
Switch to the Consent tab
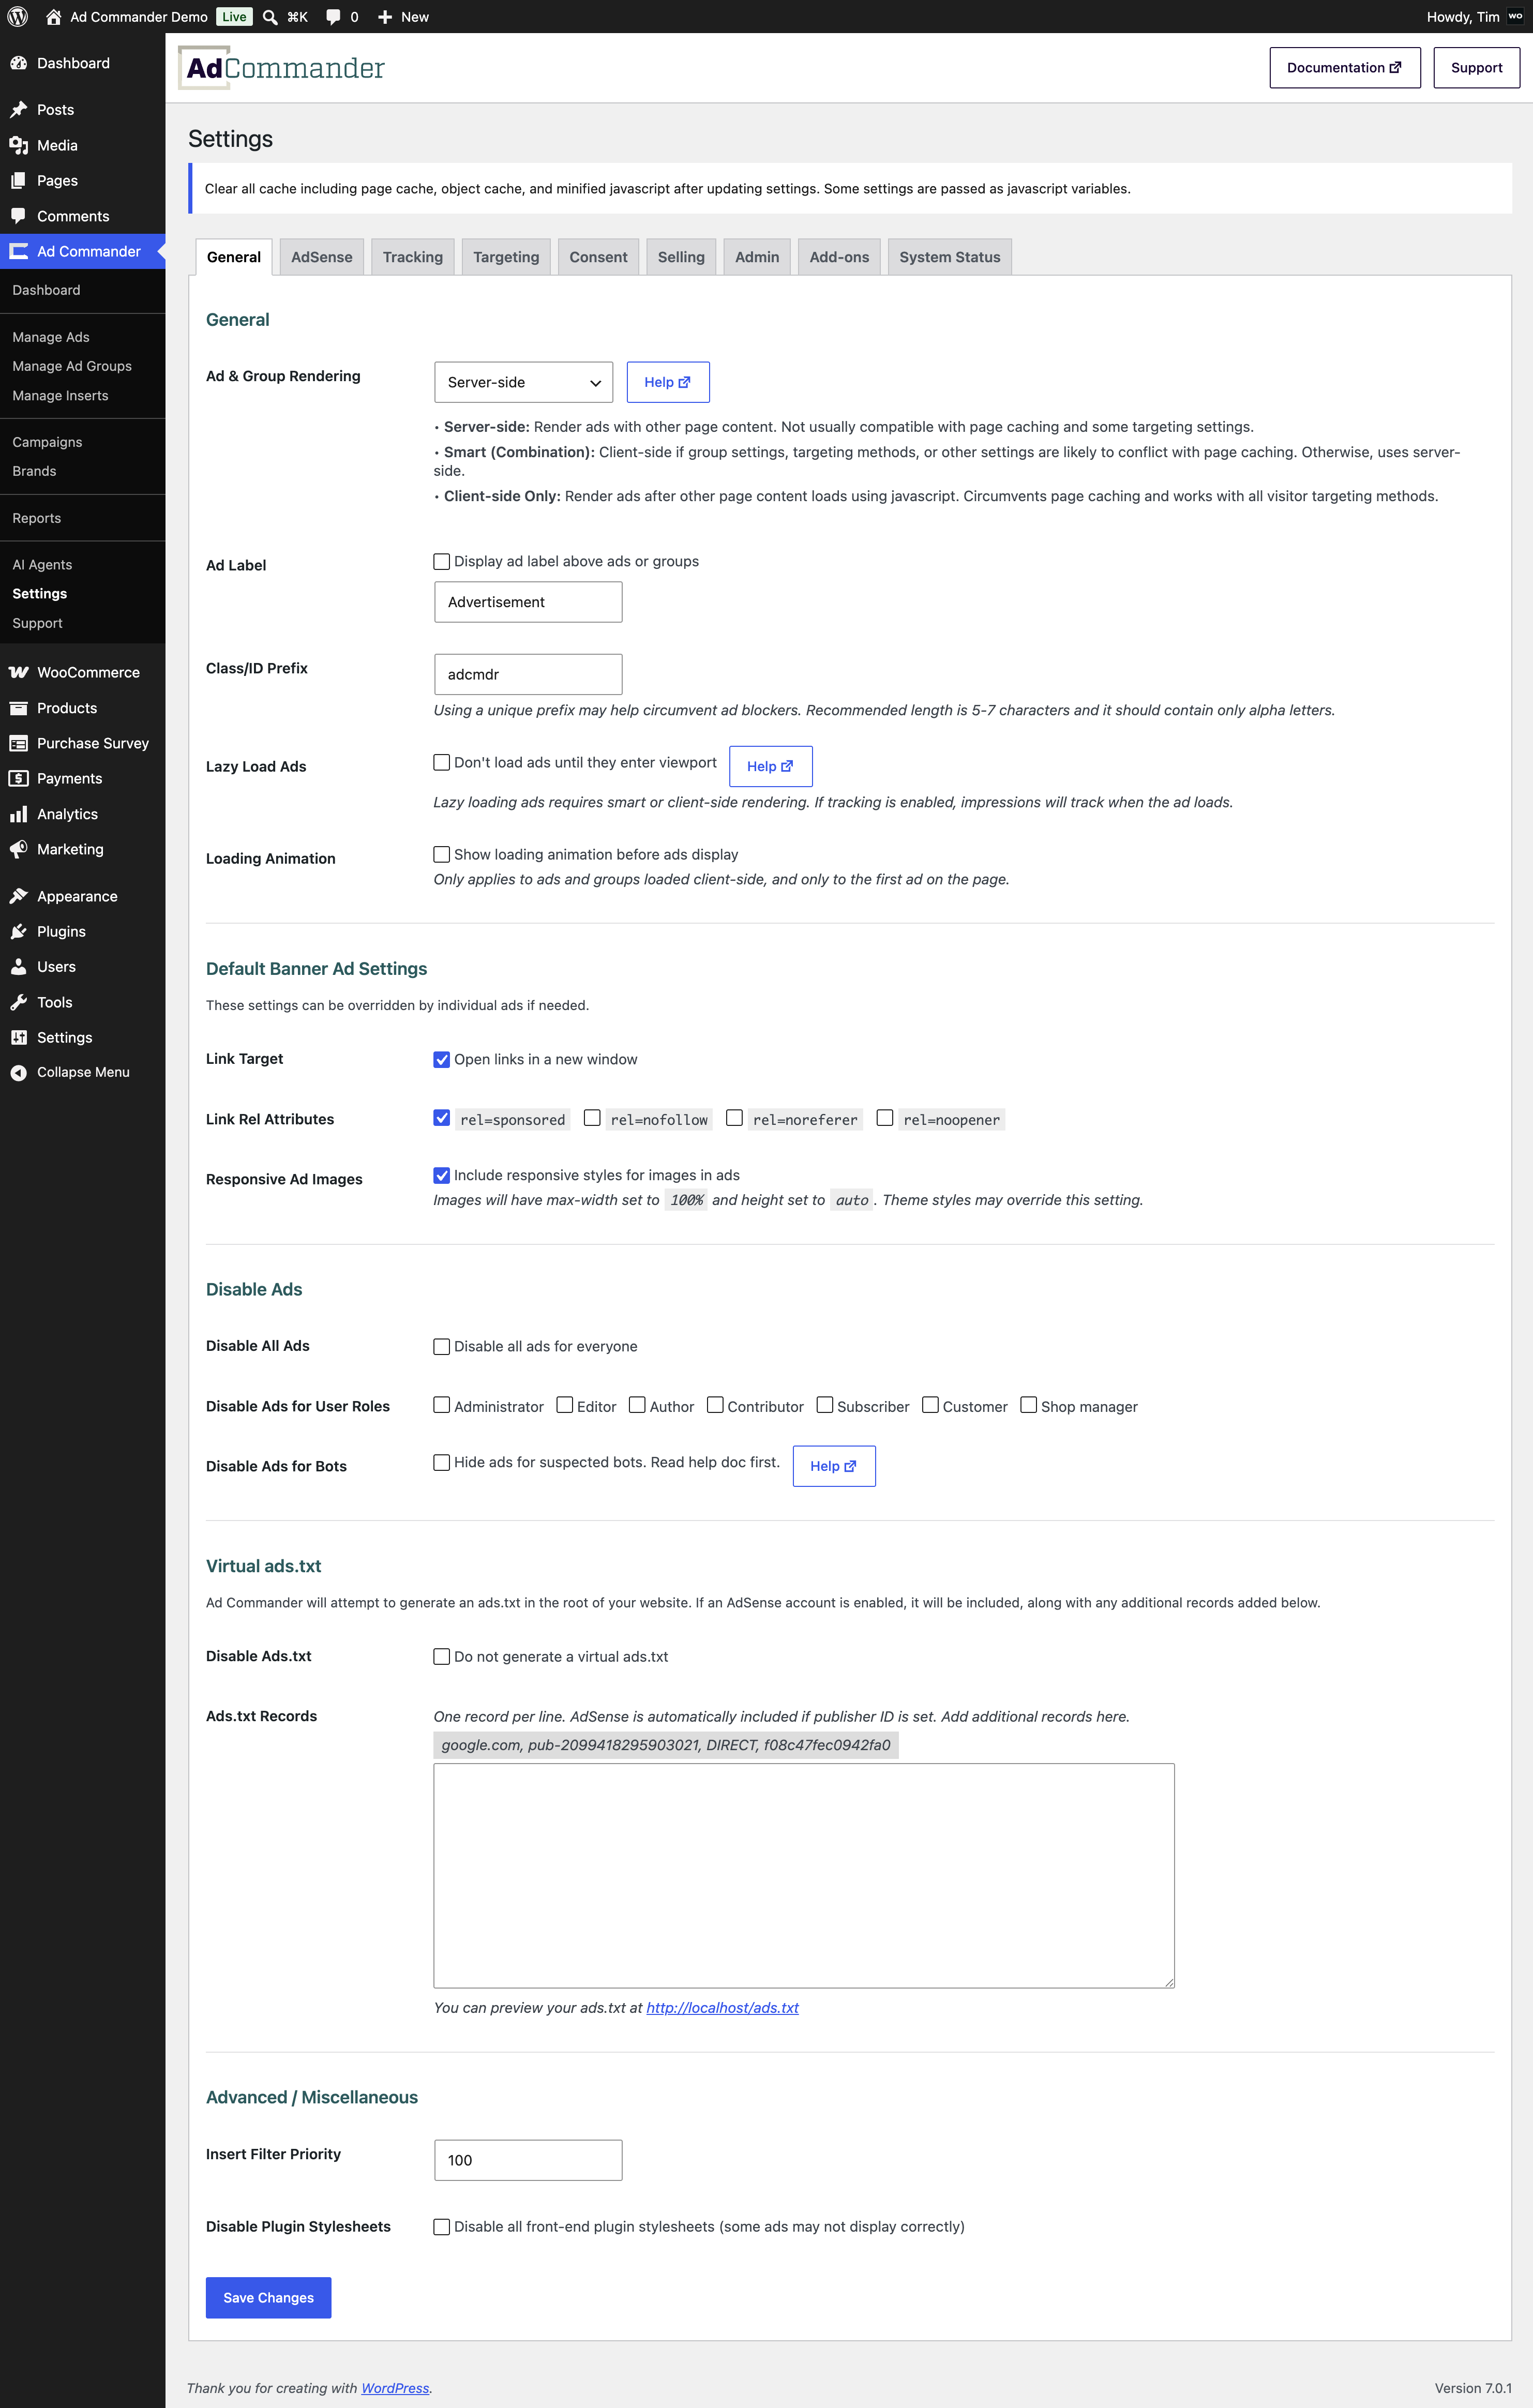tap(598, 257)
